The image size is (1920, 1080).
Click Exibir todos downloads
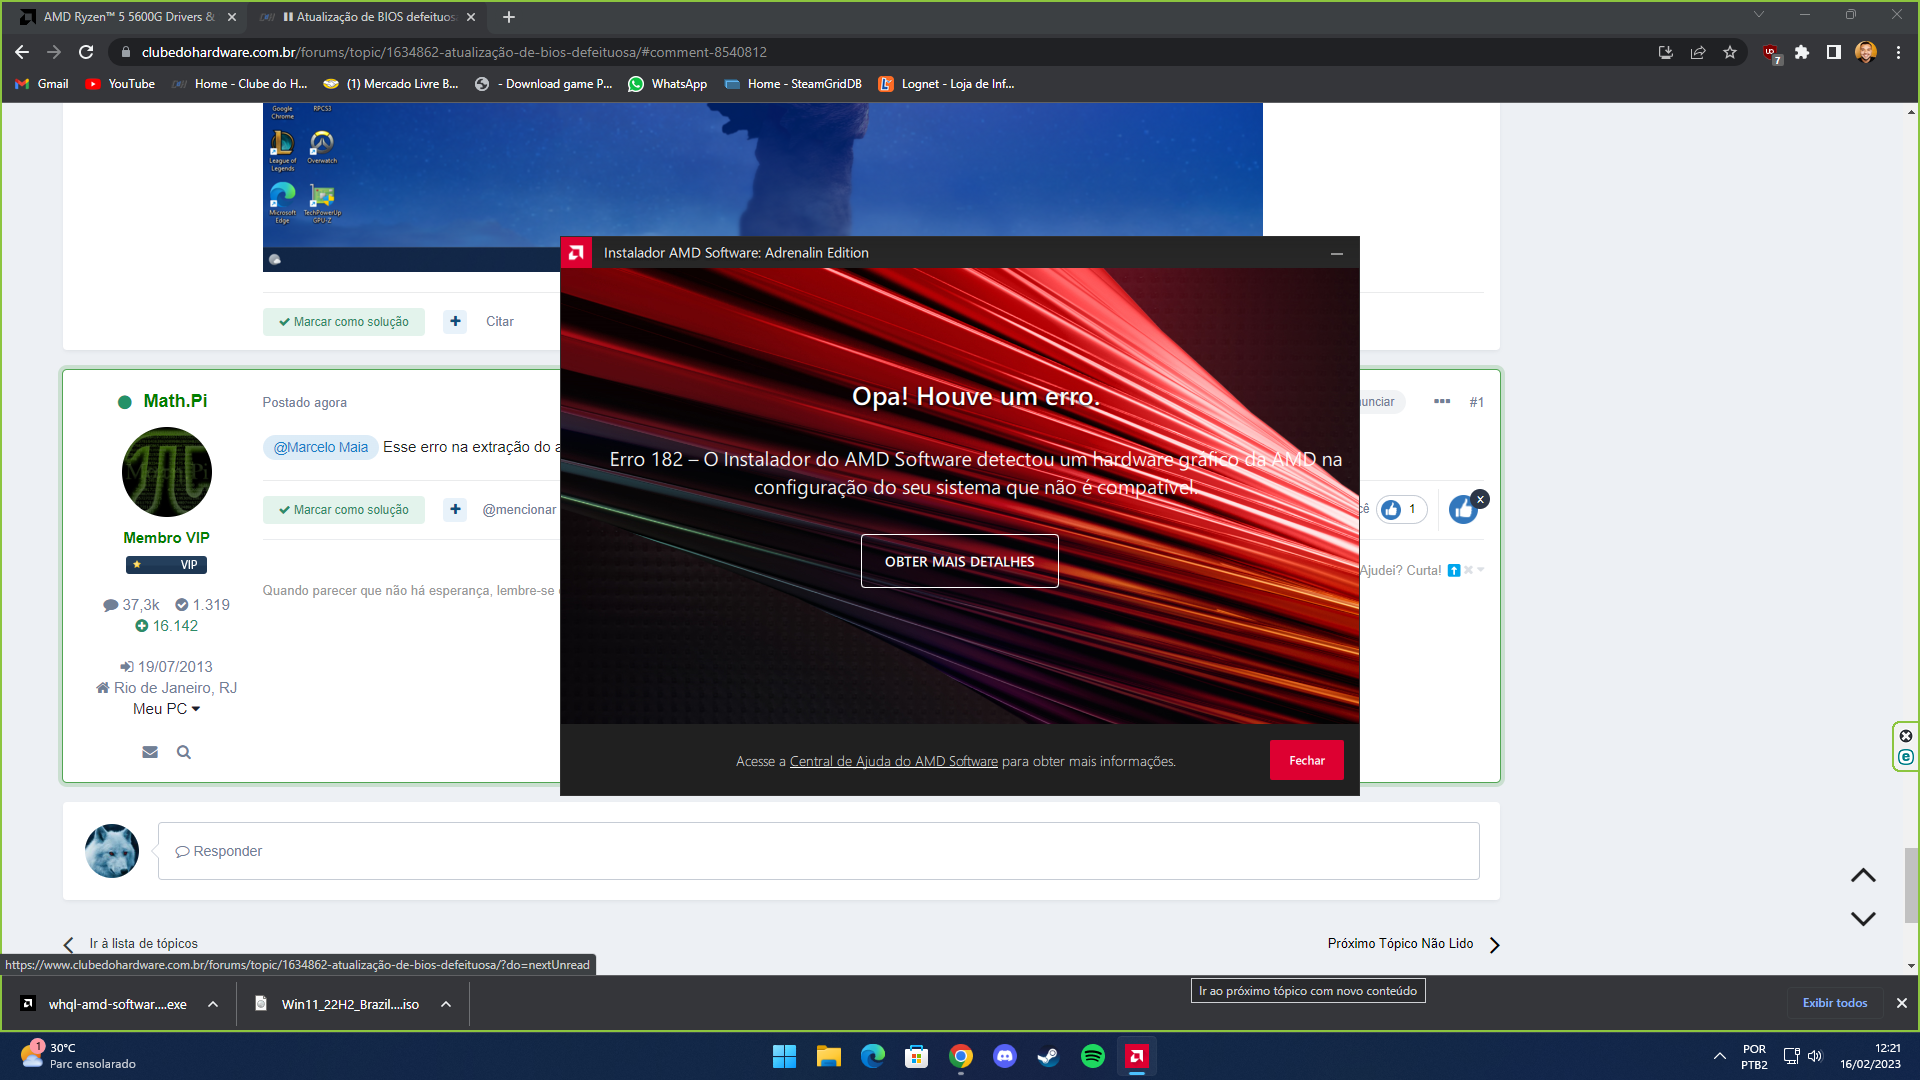coord(1835,1003)
